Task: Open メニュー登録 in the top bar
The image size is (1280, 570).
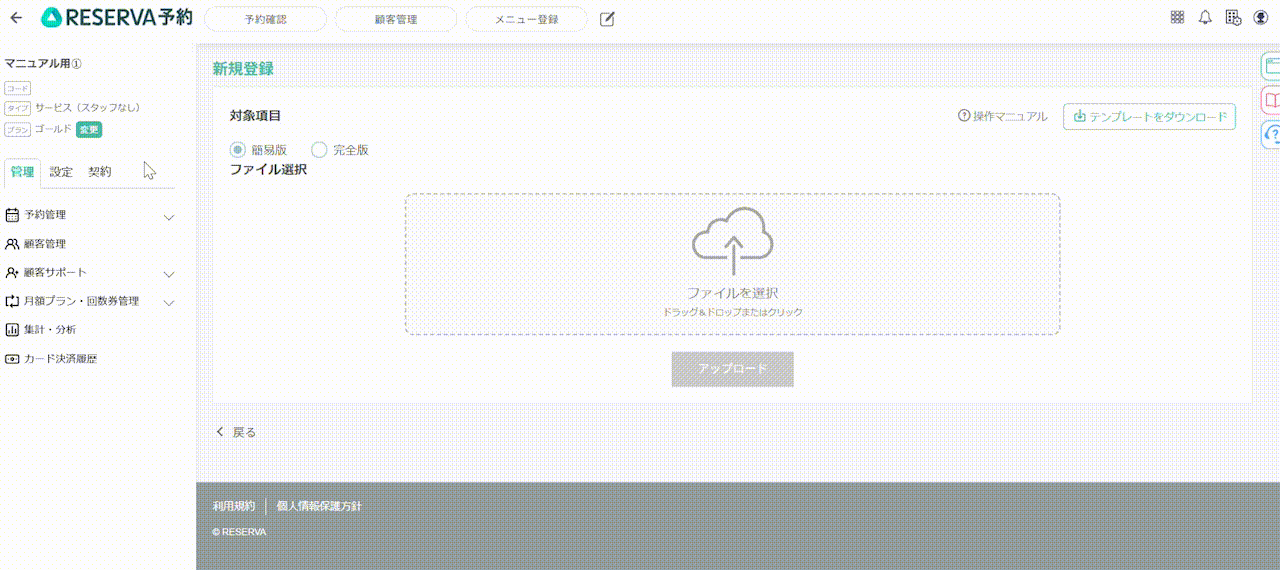Action: tap(527, 19)
